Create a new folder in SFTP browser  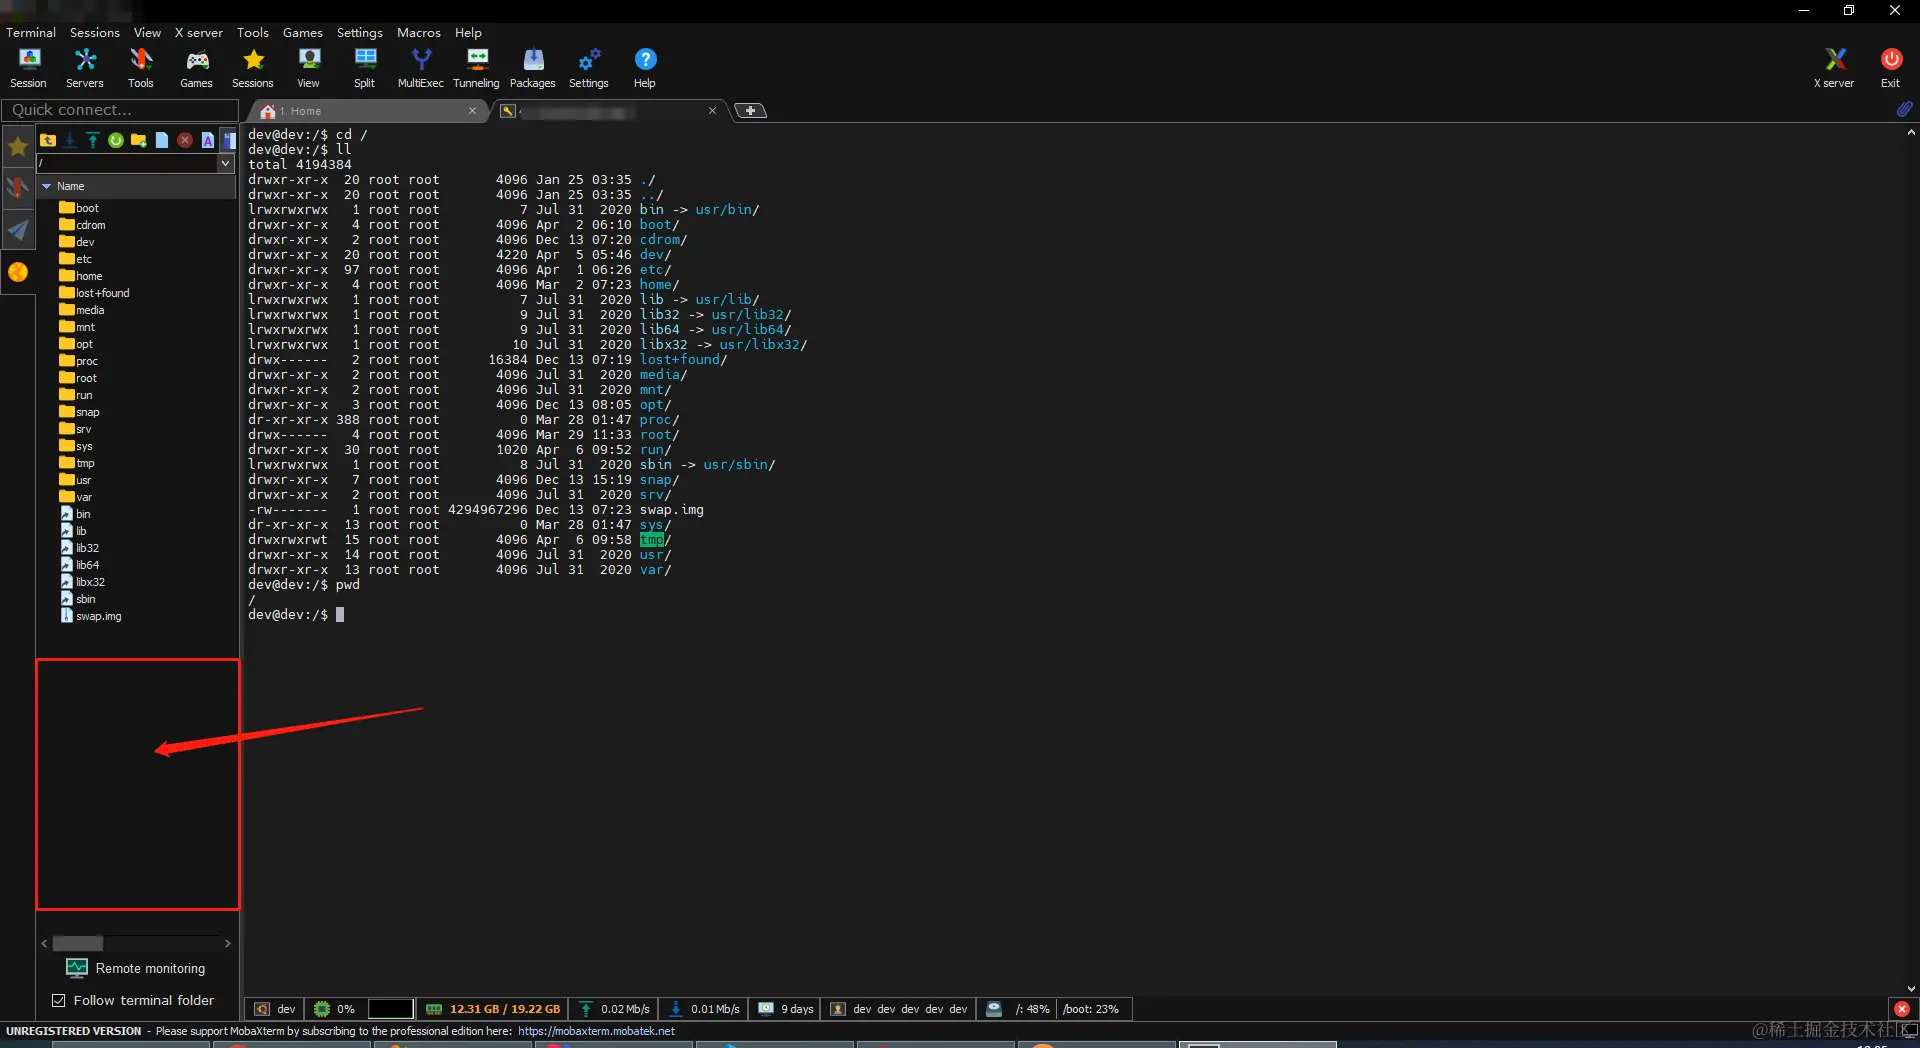pos(139,140)
